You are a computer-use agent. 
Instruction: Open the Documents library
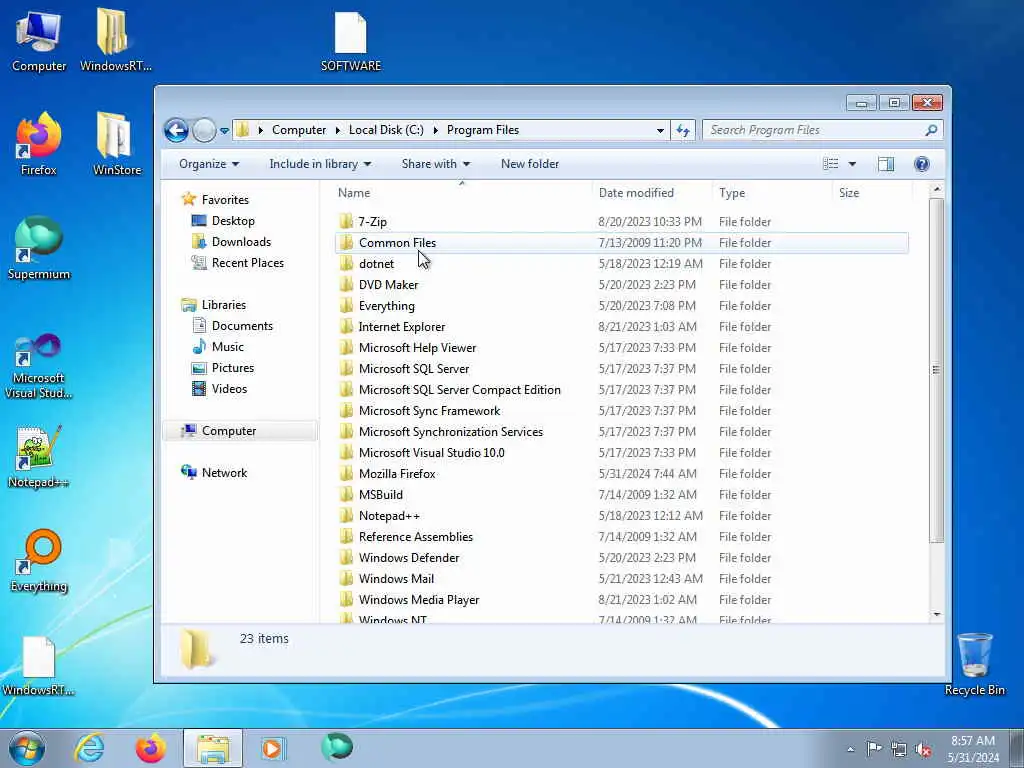[x=242, y=326]
